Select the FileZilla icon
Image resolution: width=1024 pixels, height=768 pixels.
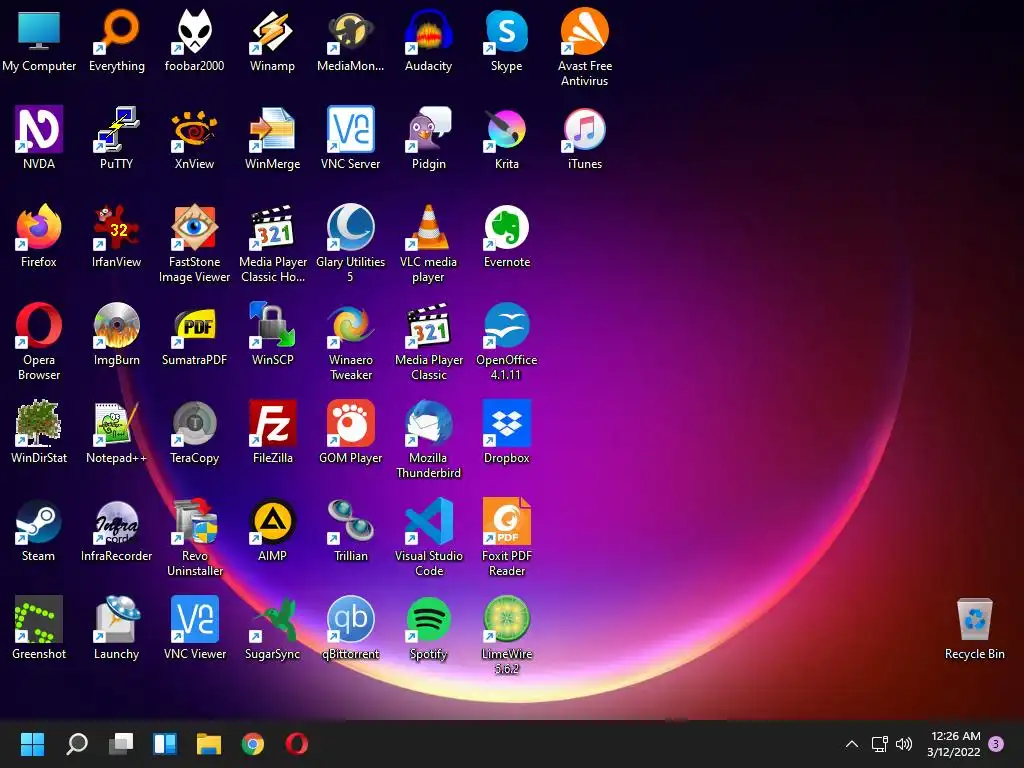pyautogui.click(x=272, y=423)
